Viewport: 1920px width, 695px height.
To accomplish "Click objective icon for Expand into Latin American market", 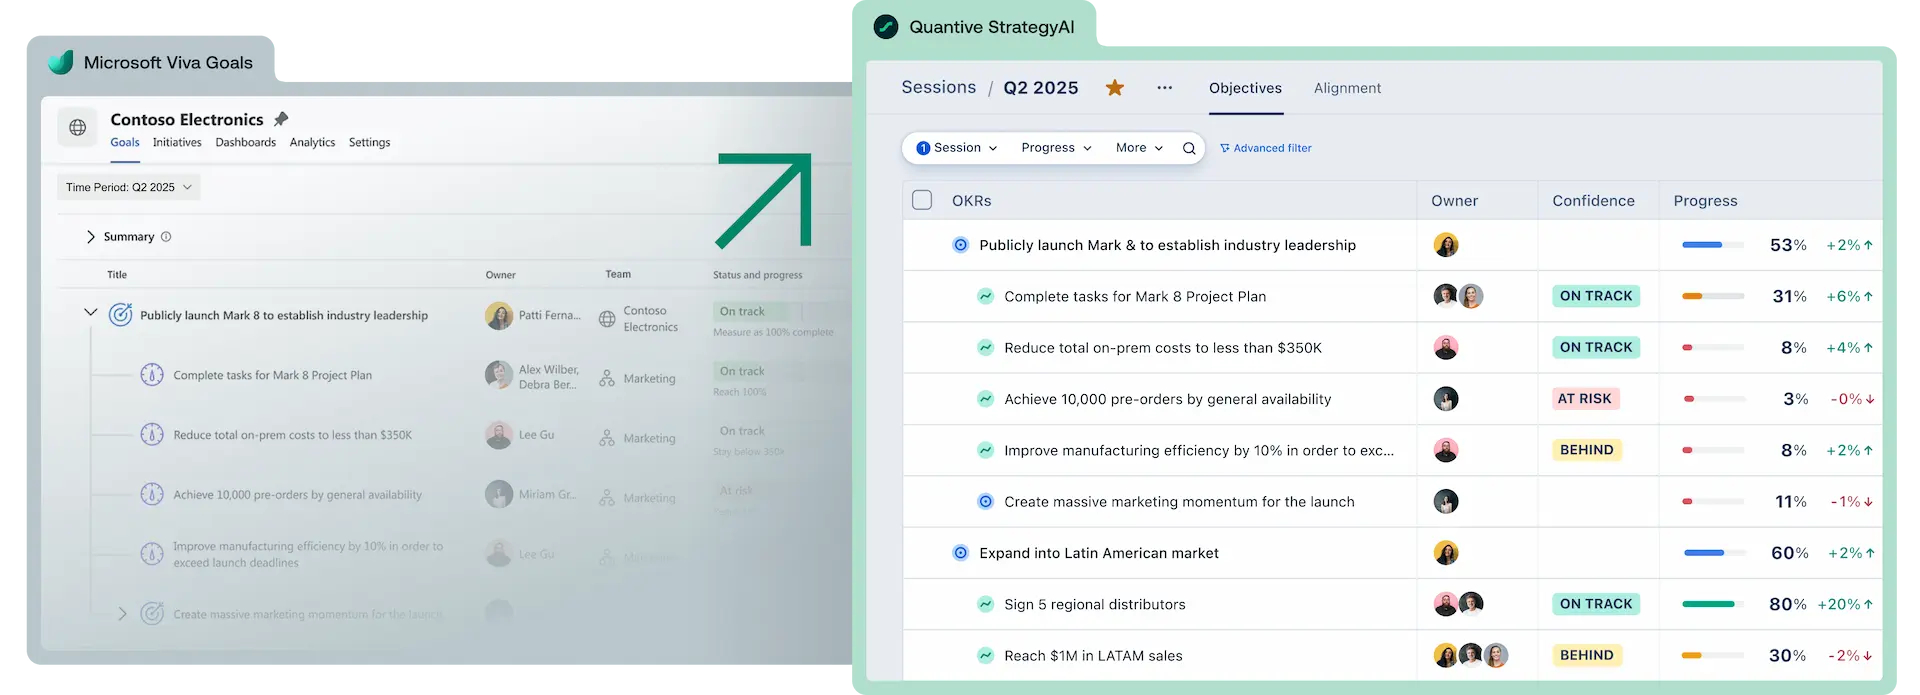I will [x=960, y=553].
